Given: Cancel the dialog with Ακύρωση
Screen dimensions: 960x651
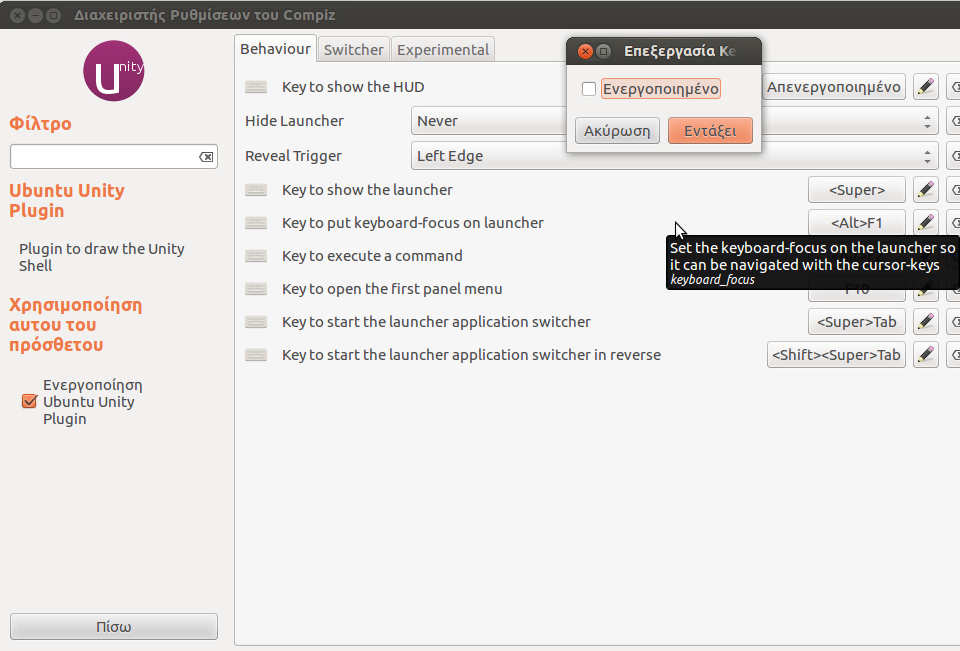Looking at the screenshot, I should tap(617, 131).
